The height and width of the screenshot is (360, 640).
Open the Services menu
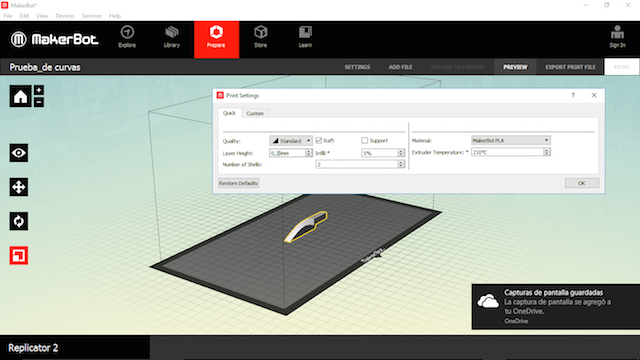pos(91,16)
